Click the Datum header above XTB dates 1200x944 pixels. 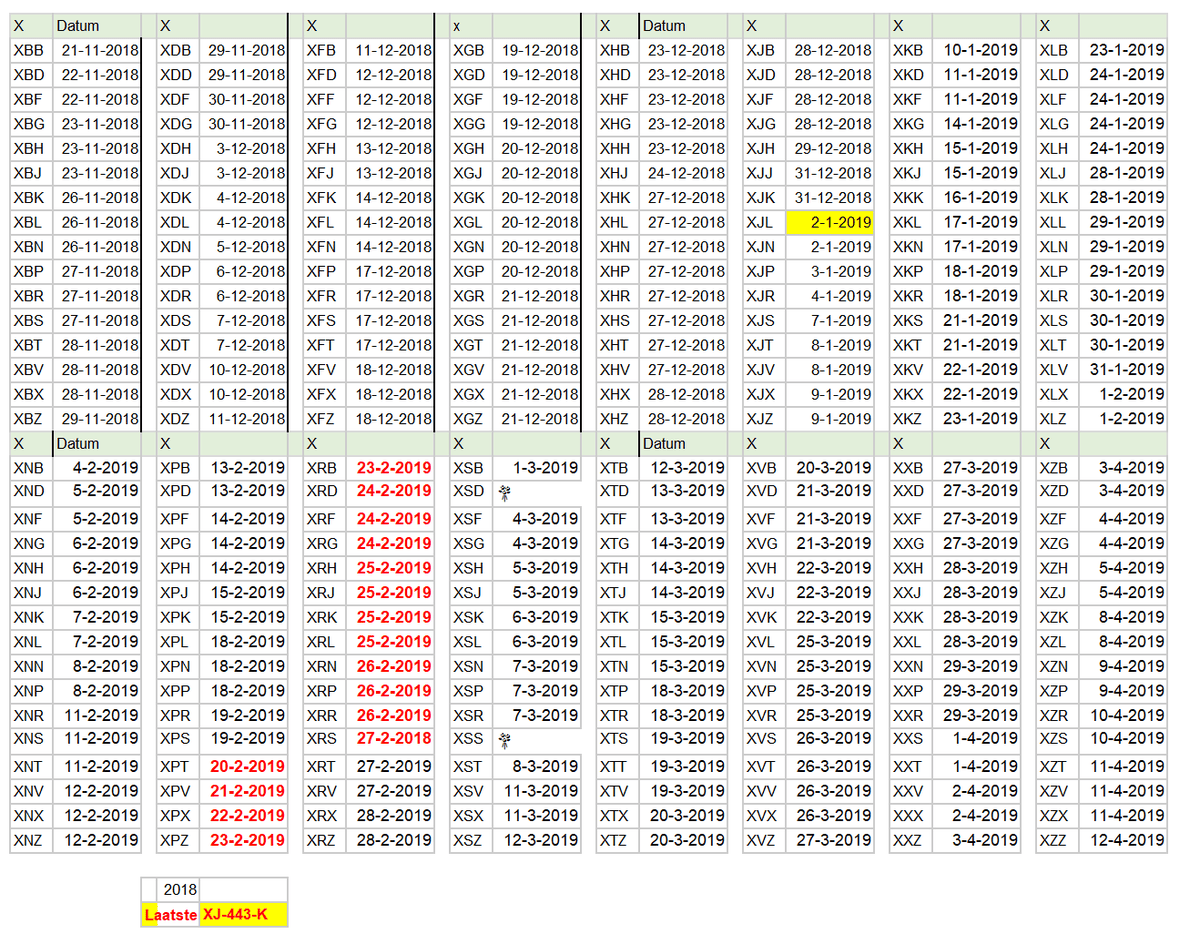tap(664, 443)
